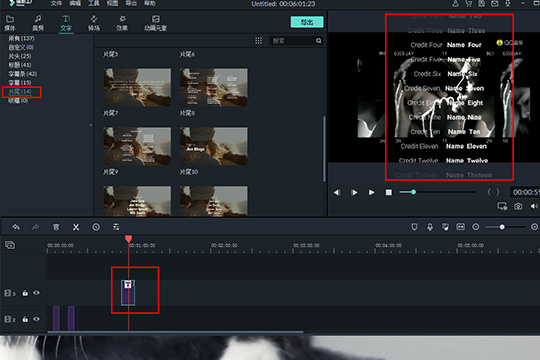The image size is (540, 360).
Task: Open the 媒体 media library tab
Action: (10, 23)
